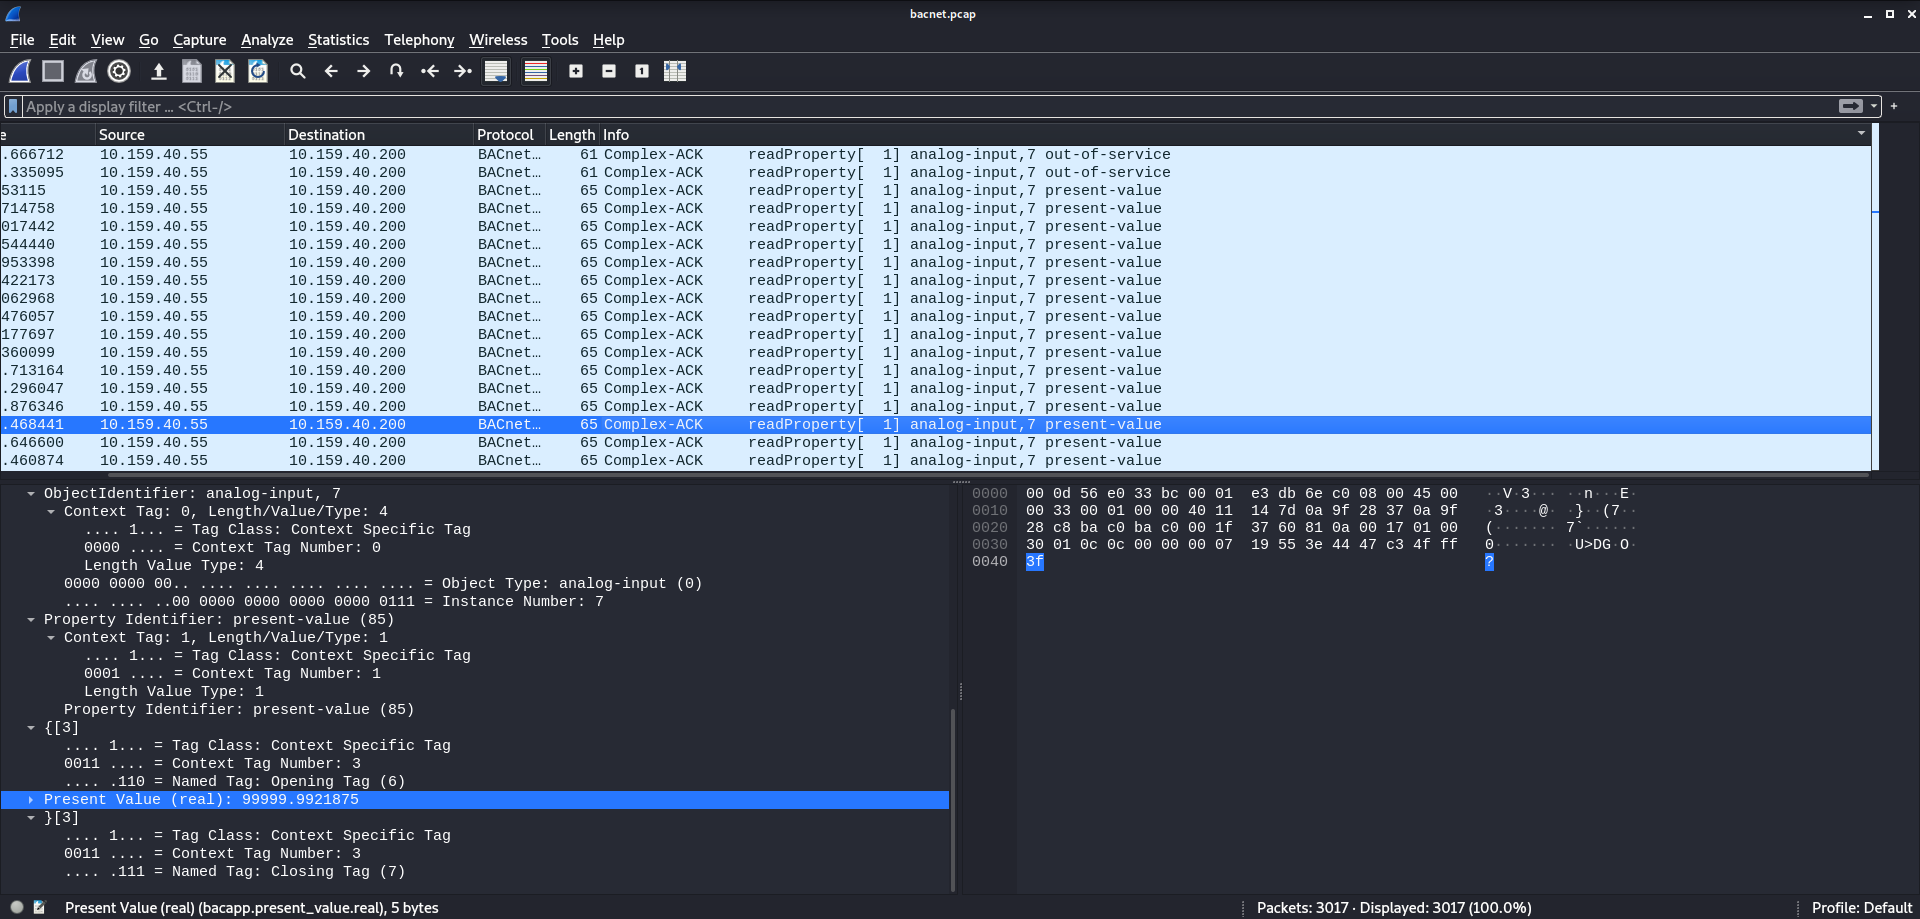Select packet row with time .460874
The image size is (1920, 919).
pos(935,460)
